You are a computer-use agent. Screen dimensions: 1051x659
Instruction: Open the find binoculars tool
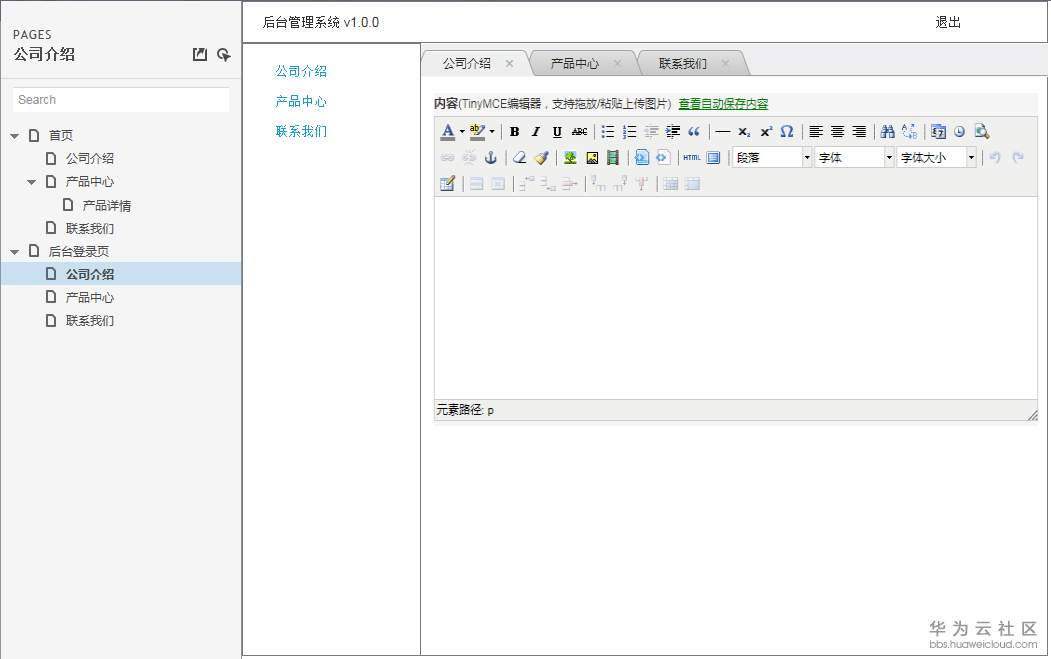coord(887,132)
